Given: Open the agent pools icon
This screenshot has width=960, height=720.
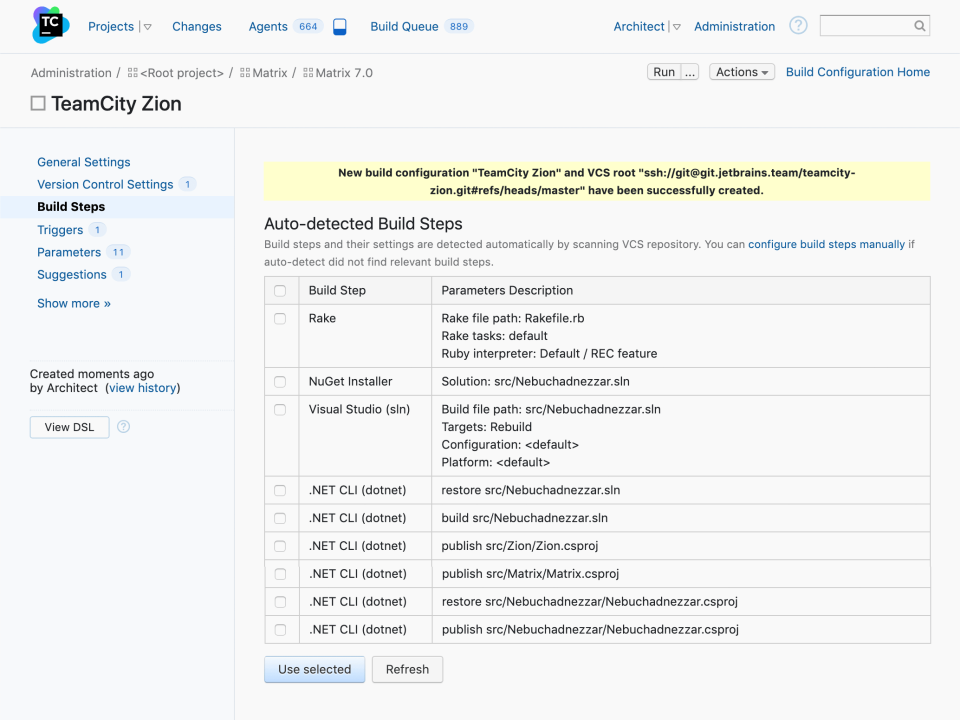Looking at the screenshot, I should tap(340, 27).
